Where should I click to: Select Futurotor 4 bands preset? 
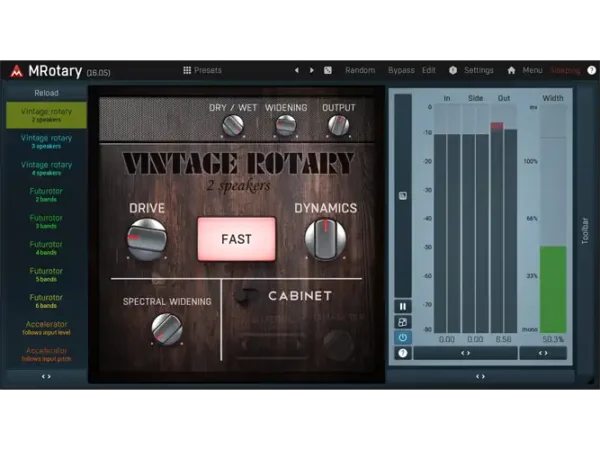pos(46,248)
